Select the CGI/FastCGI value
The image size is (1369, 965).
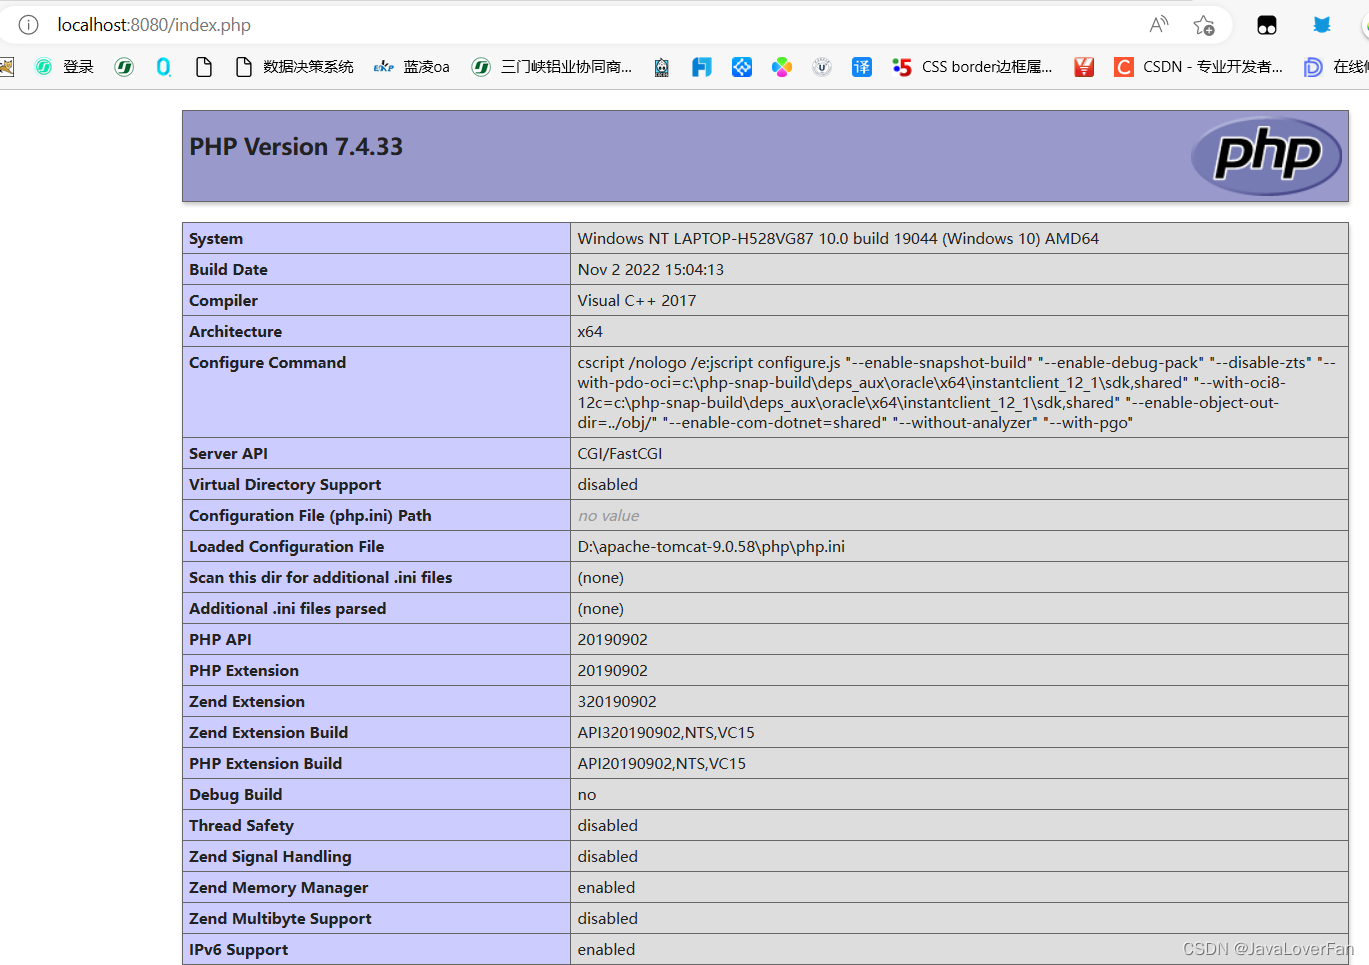(620, 453)
